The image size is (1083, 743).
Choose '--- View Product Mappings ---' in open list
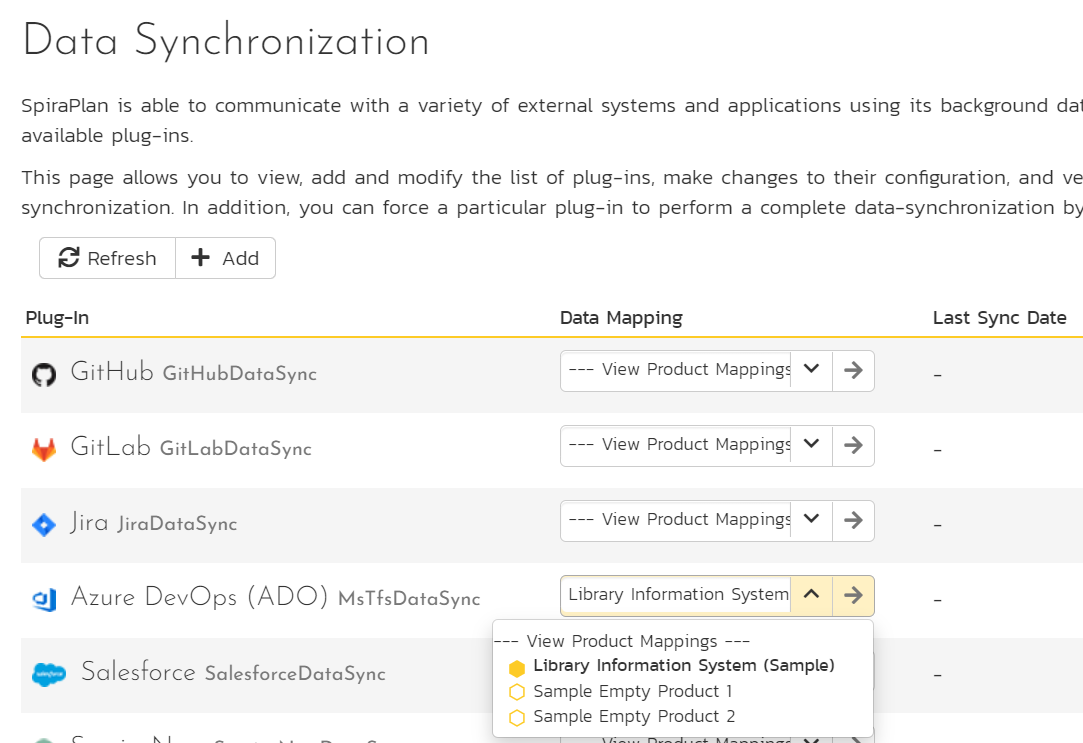pos(622,641)
